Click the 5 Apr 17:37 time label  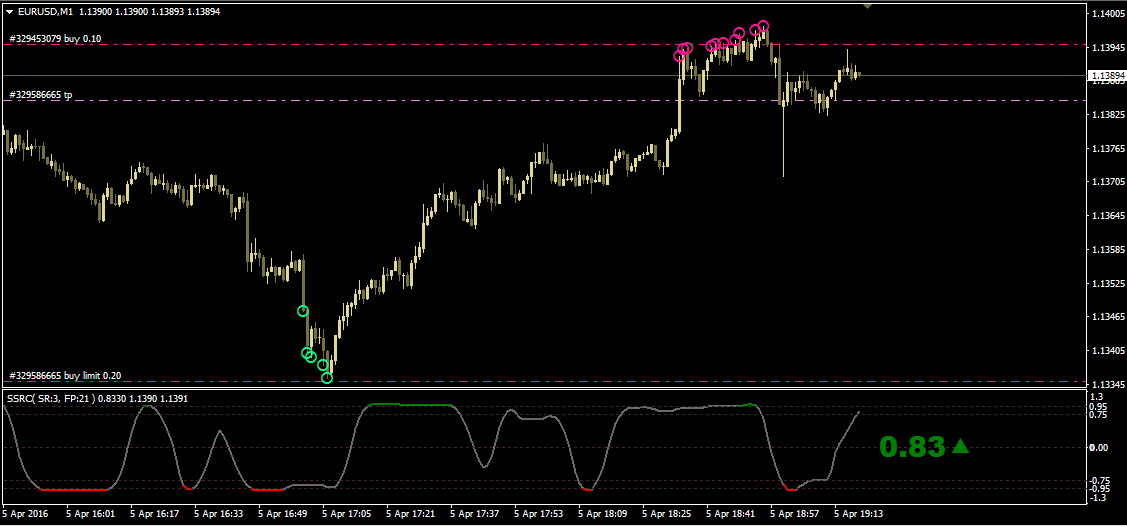[x=475, y=515]
